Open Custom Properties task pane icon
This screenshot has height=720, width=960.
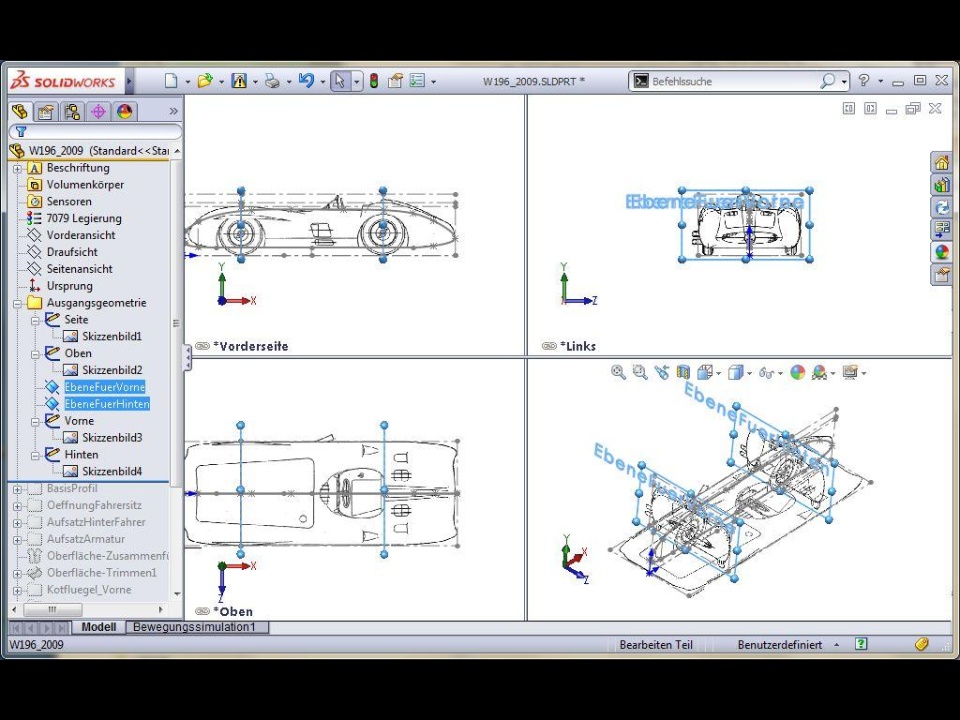[x=942, y=274]
